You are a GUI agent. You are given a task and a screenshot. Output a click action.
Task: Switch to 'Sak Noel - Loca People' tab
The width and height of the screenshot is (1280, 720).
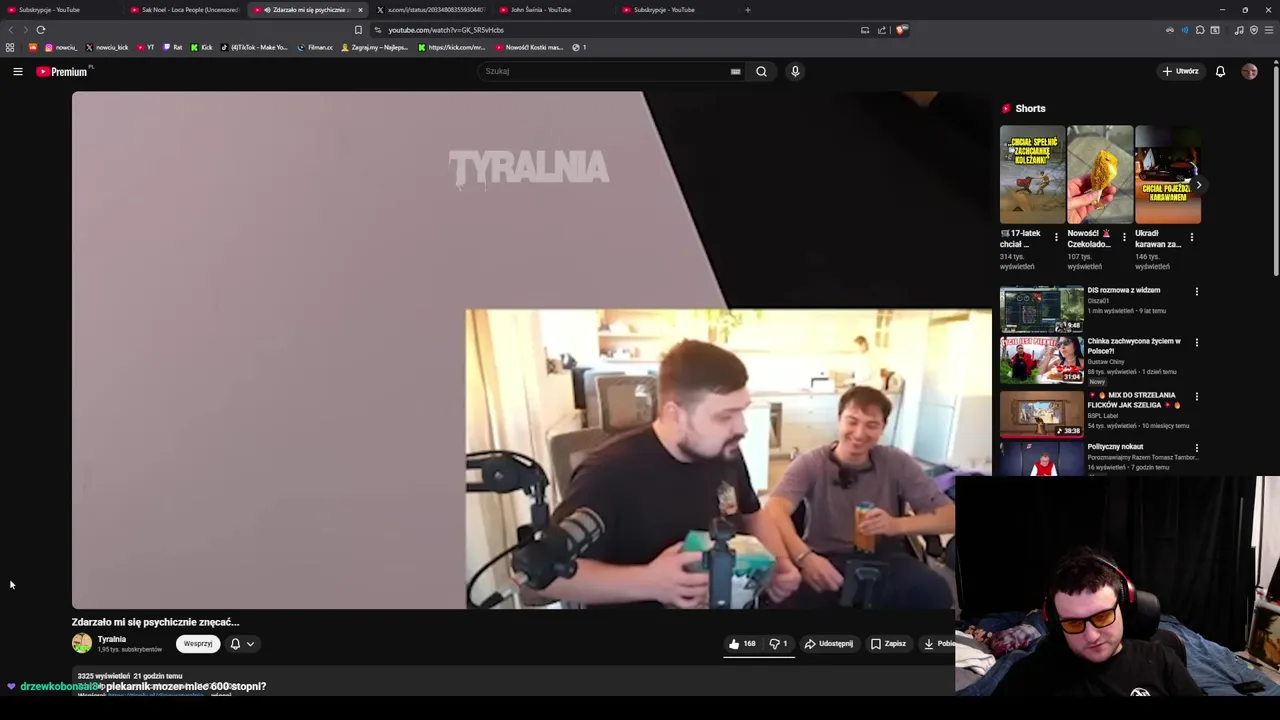[x=184, y=10]
